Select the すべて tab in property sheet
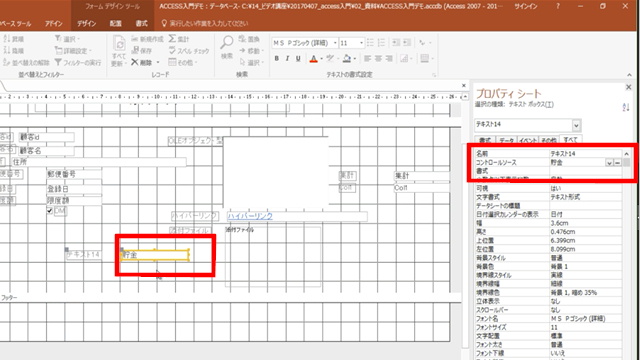The width and height of the screenshot is (640, 360). pyautogui.click(x=570, y=140)
